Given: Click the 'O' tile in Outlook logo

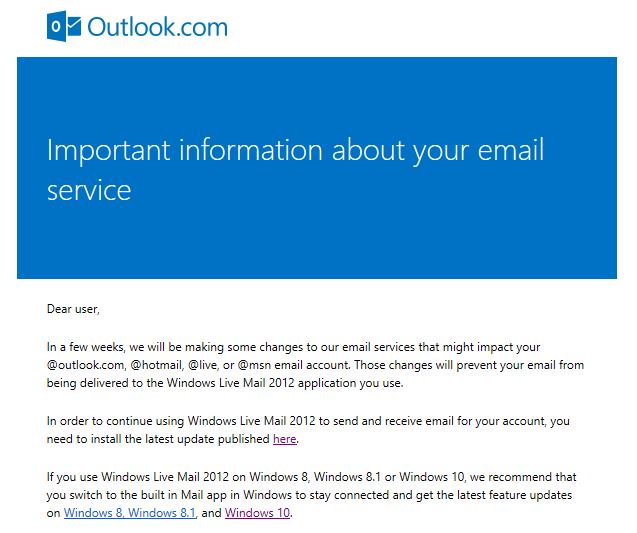Looking at the screenshot, I should (56, 26).
